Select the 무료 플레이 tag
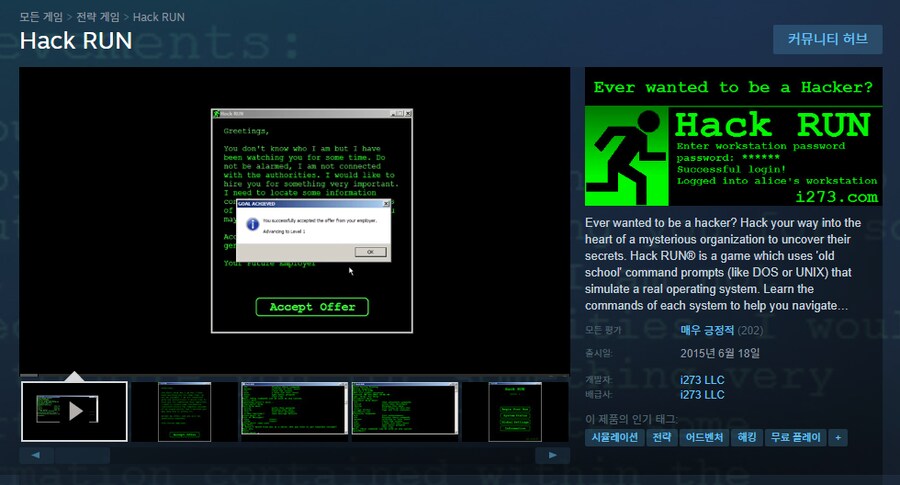 click(x=796, y=437)
